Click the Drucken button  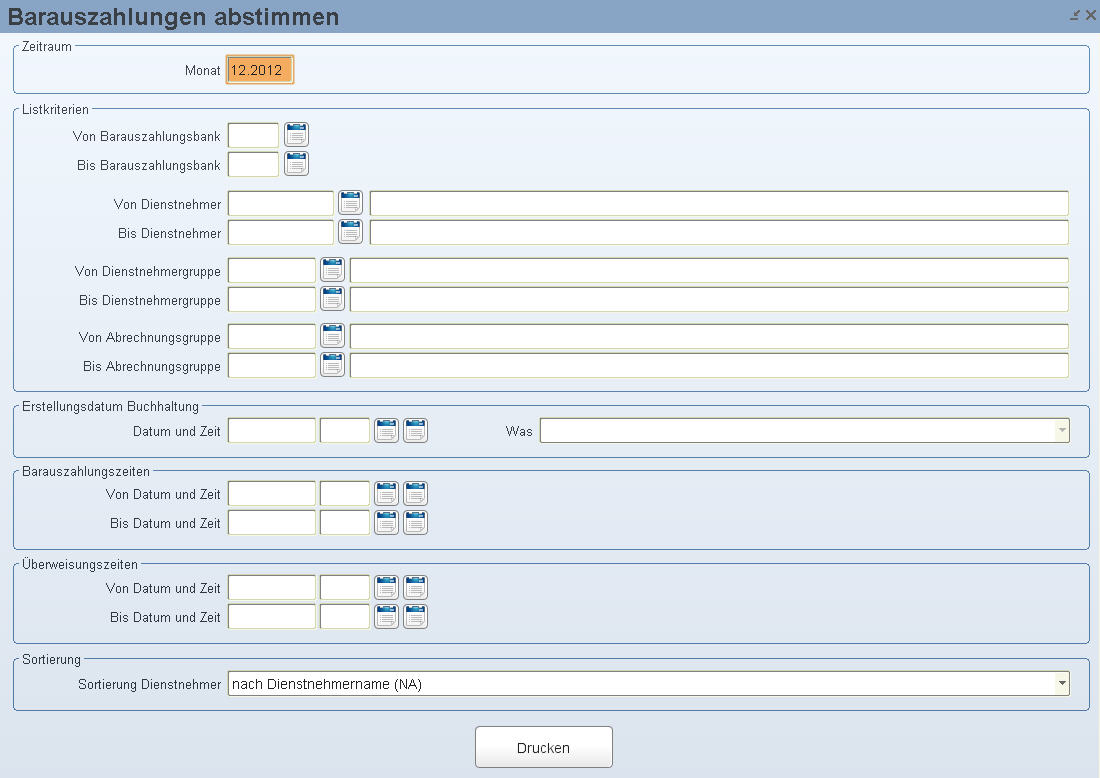coord(544,747)
